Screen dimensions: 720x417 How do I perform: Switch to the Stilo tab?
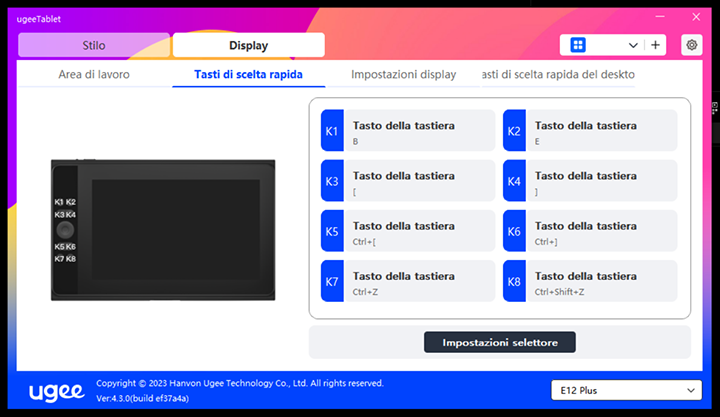pos(93,45)
